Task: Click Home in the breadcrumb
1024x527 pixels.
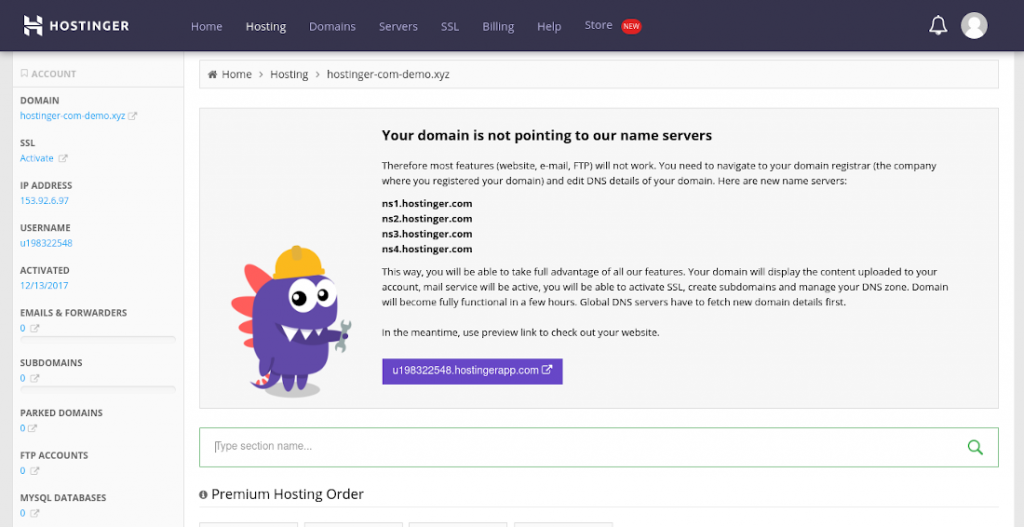Action: coord(236,74)
